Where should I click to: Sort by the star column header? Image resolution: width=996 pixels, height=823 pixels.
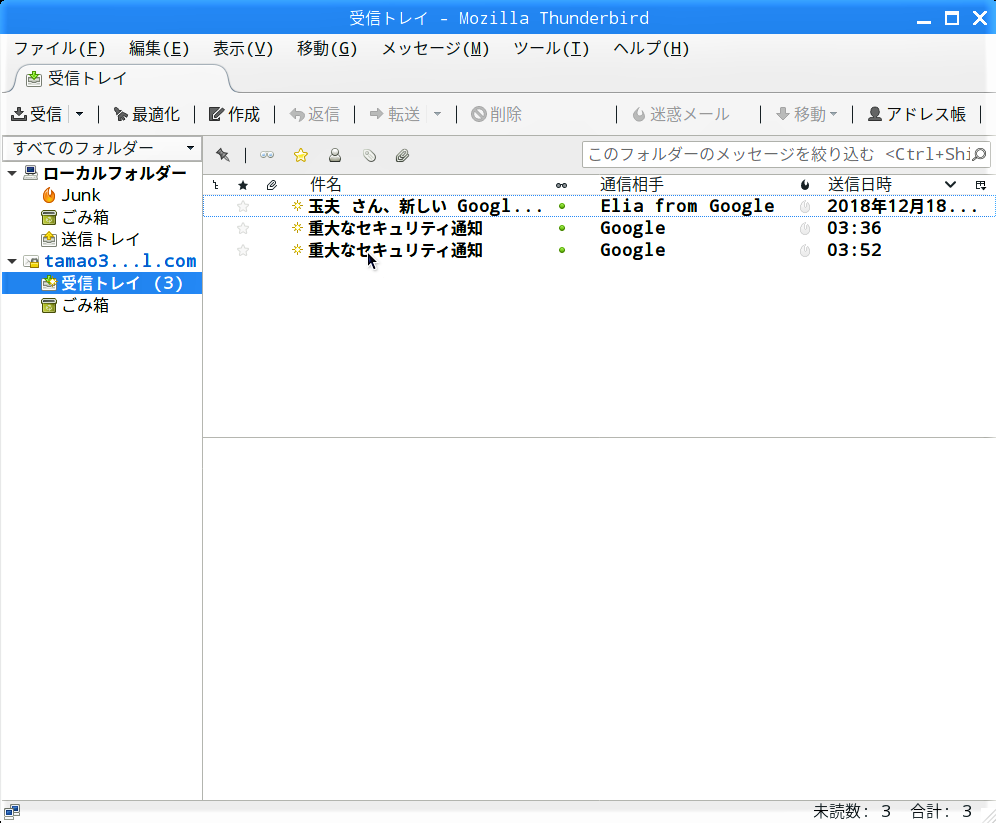point(243,185)
